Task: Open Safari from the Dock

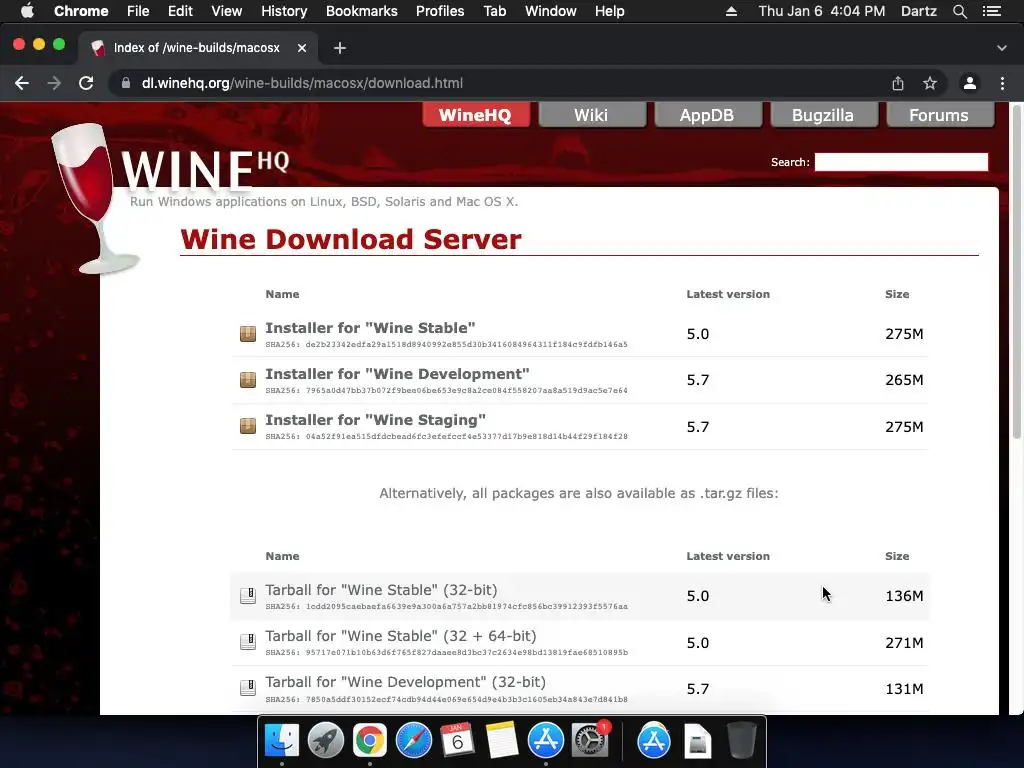Action: (413, 741)
